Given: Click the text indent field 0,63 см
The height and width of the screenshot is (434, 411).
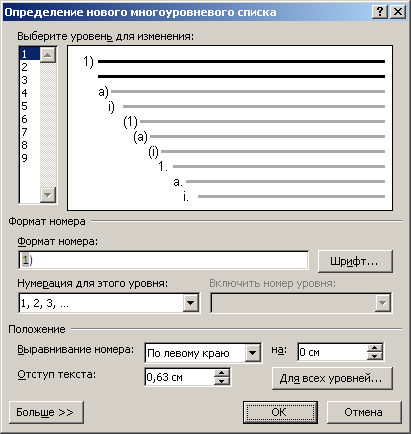Looking at the screenshot, I should pos(179,377).
